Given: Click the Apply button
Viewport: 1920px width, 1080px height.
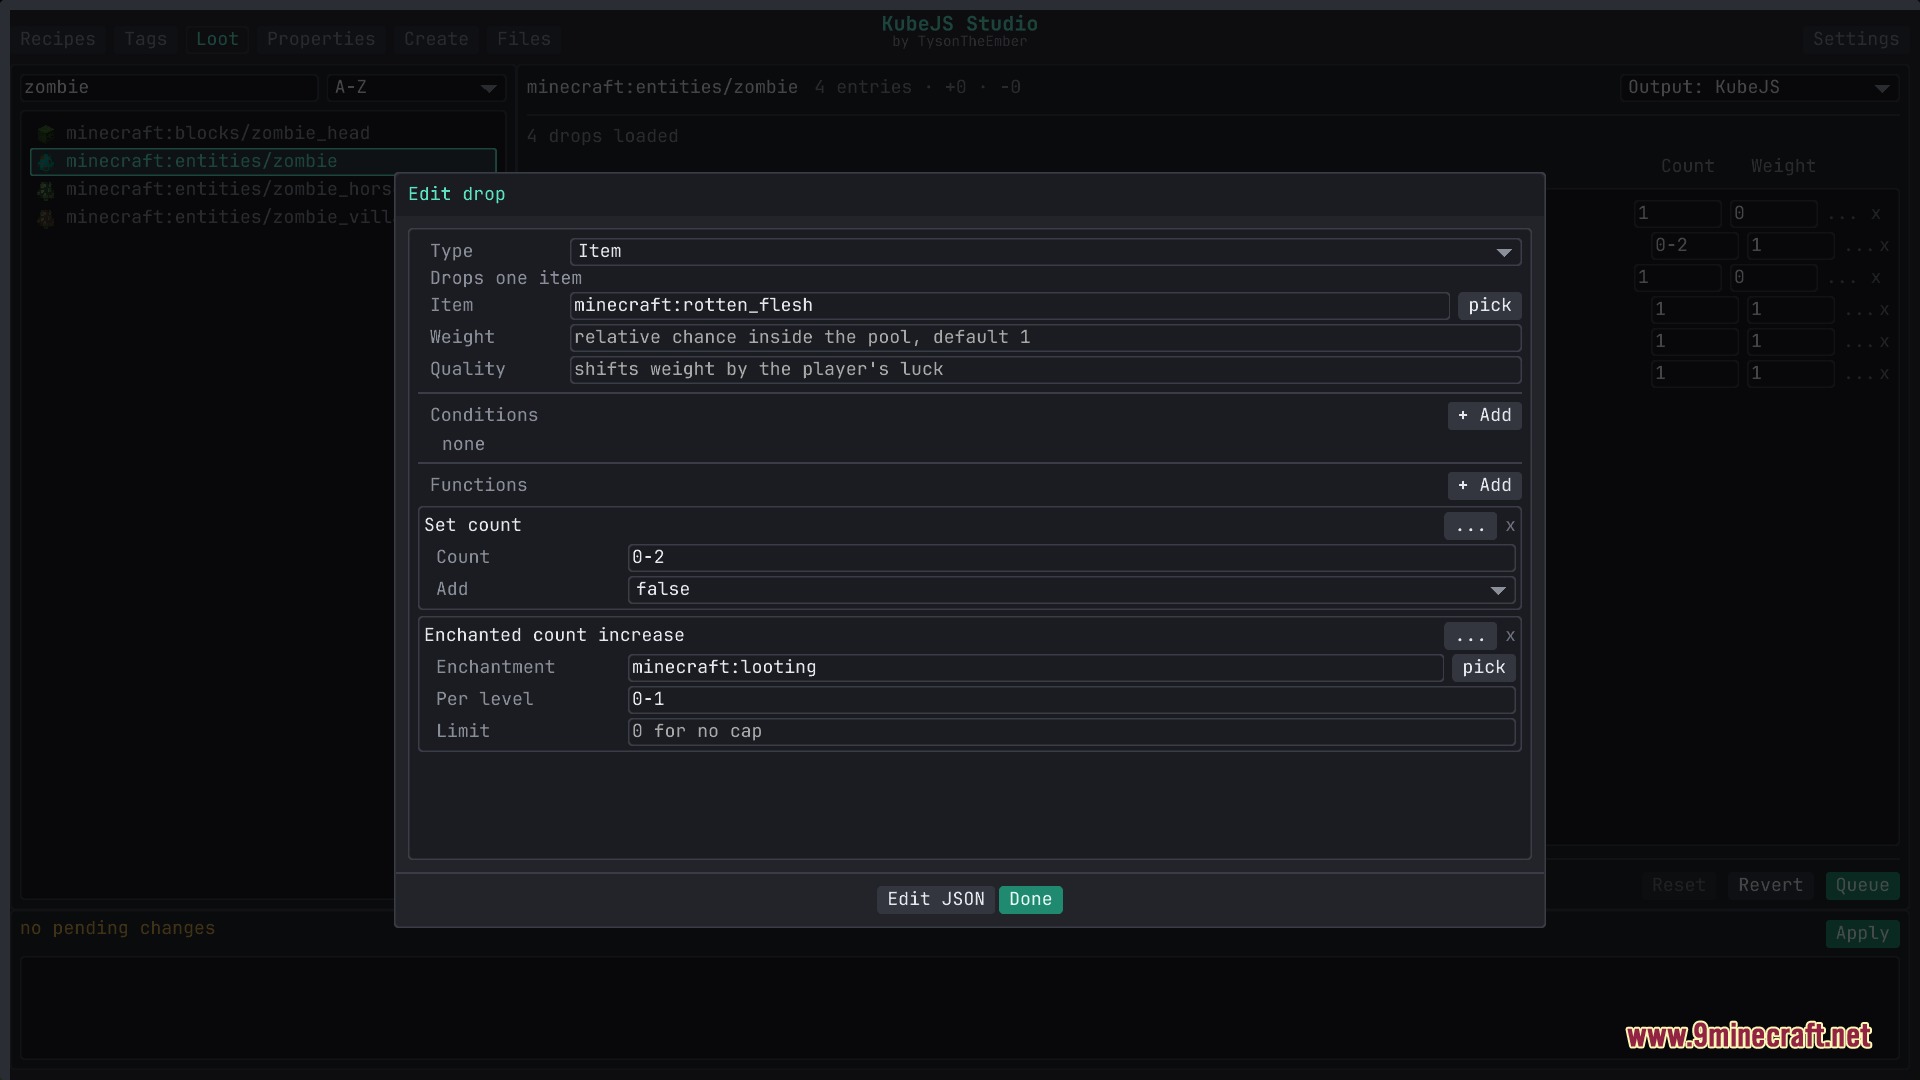Looking at the screenshot, I should pyautogui.click(x=1862, y=934).
